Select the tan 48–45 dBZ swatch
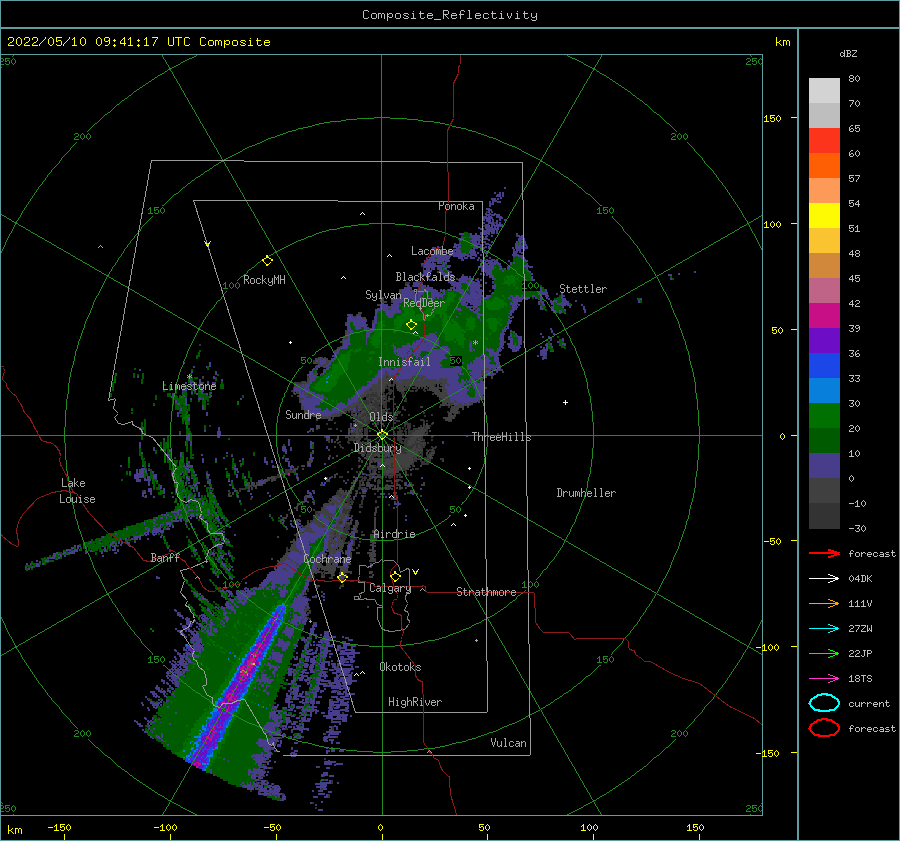Image resolution: width=900 pixels, height=841 pixels. pyautogui.click(x=824, y=266)
